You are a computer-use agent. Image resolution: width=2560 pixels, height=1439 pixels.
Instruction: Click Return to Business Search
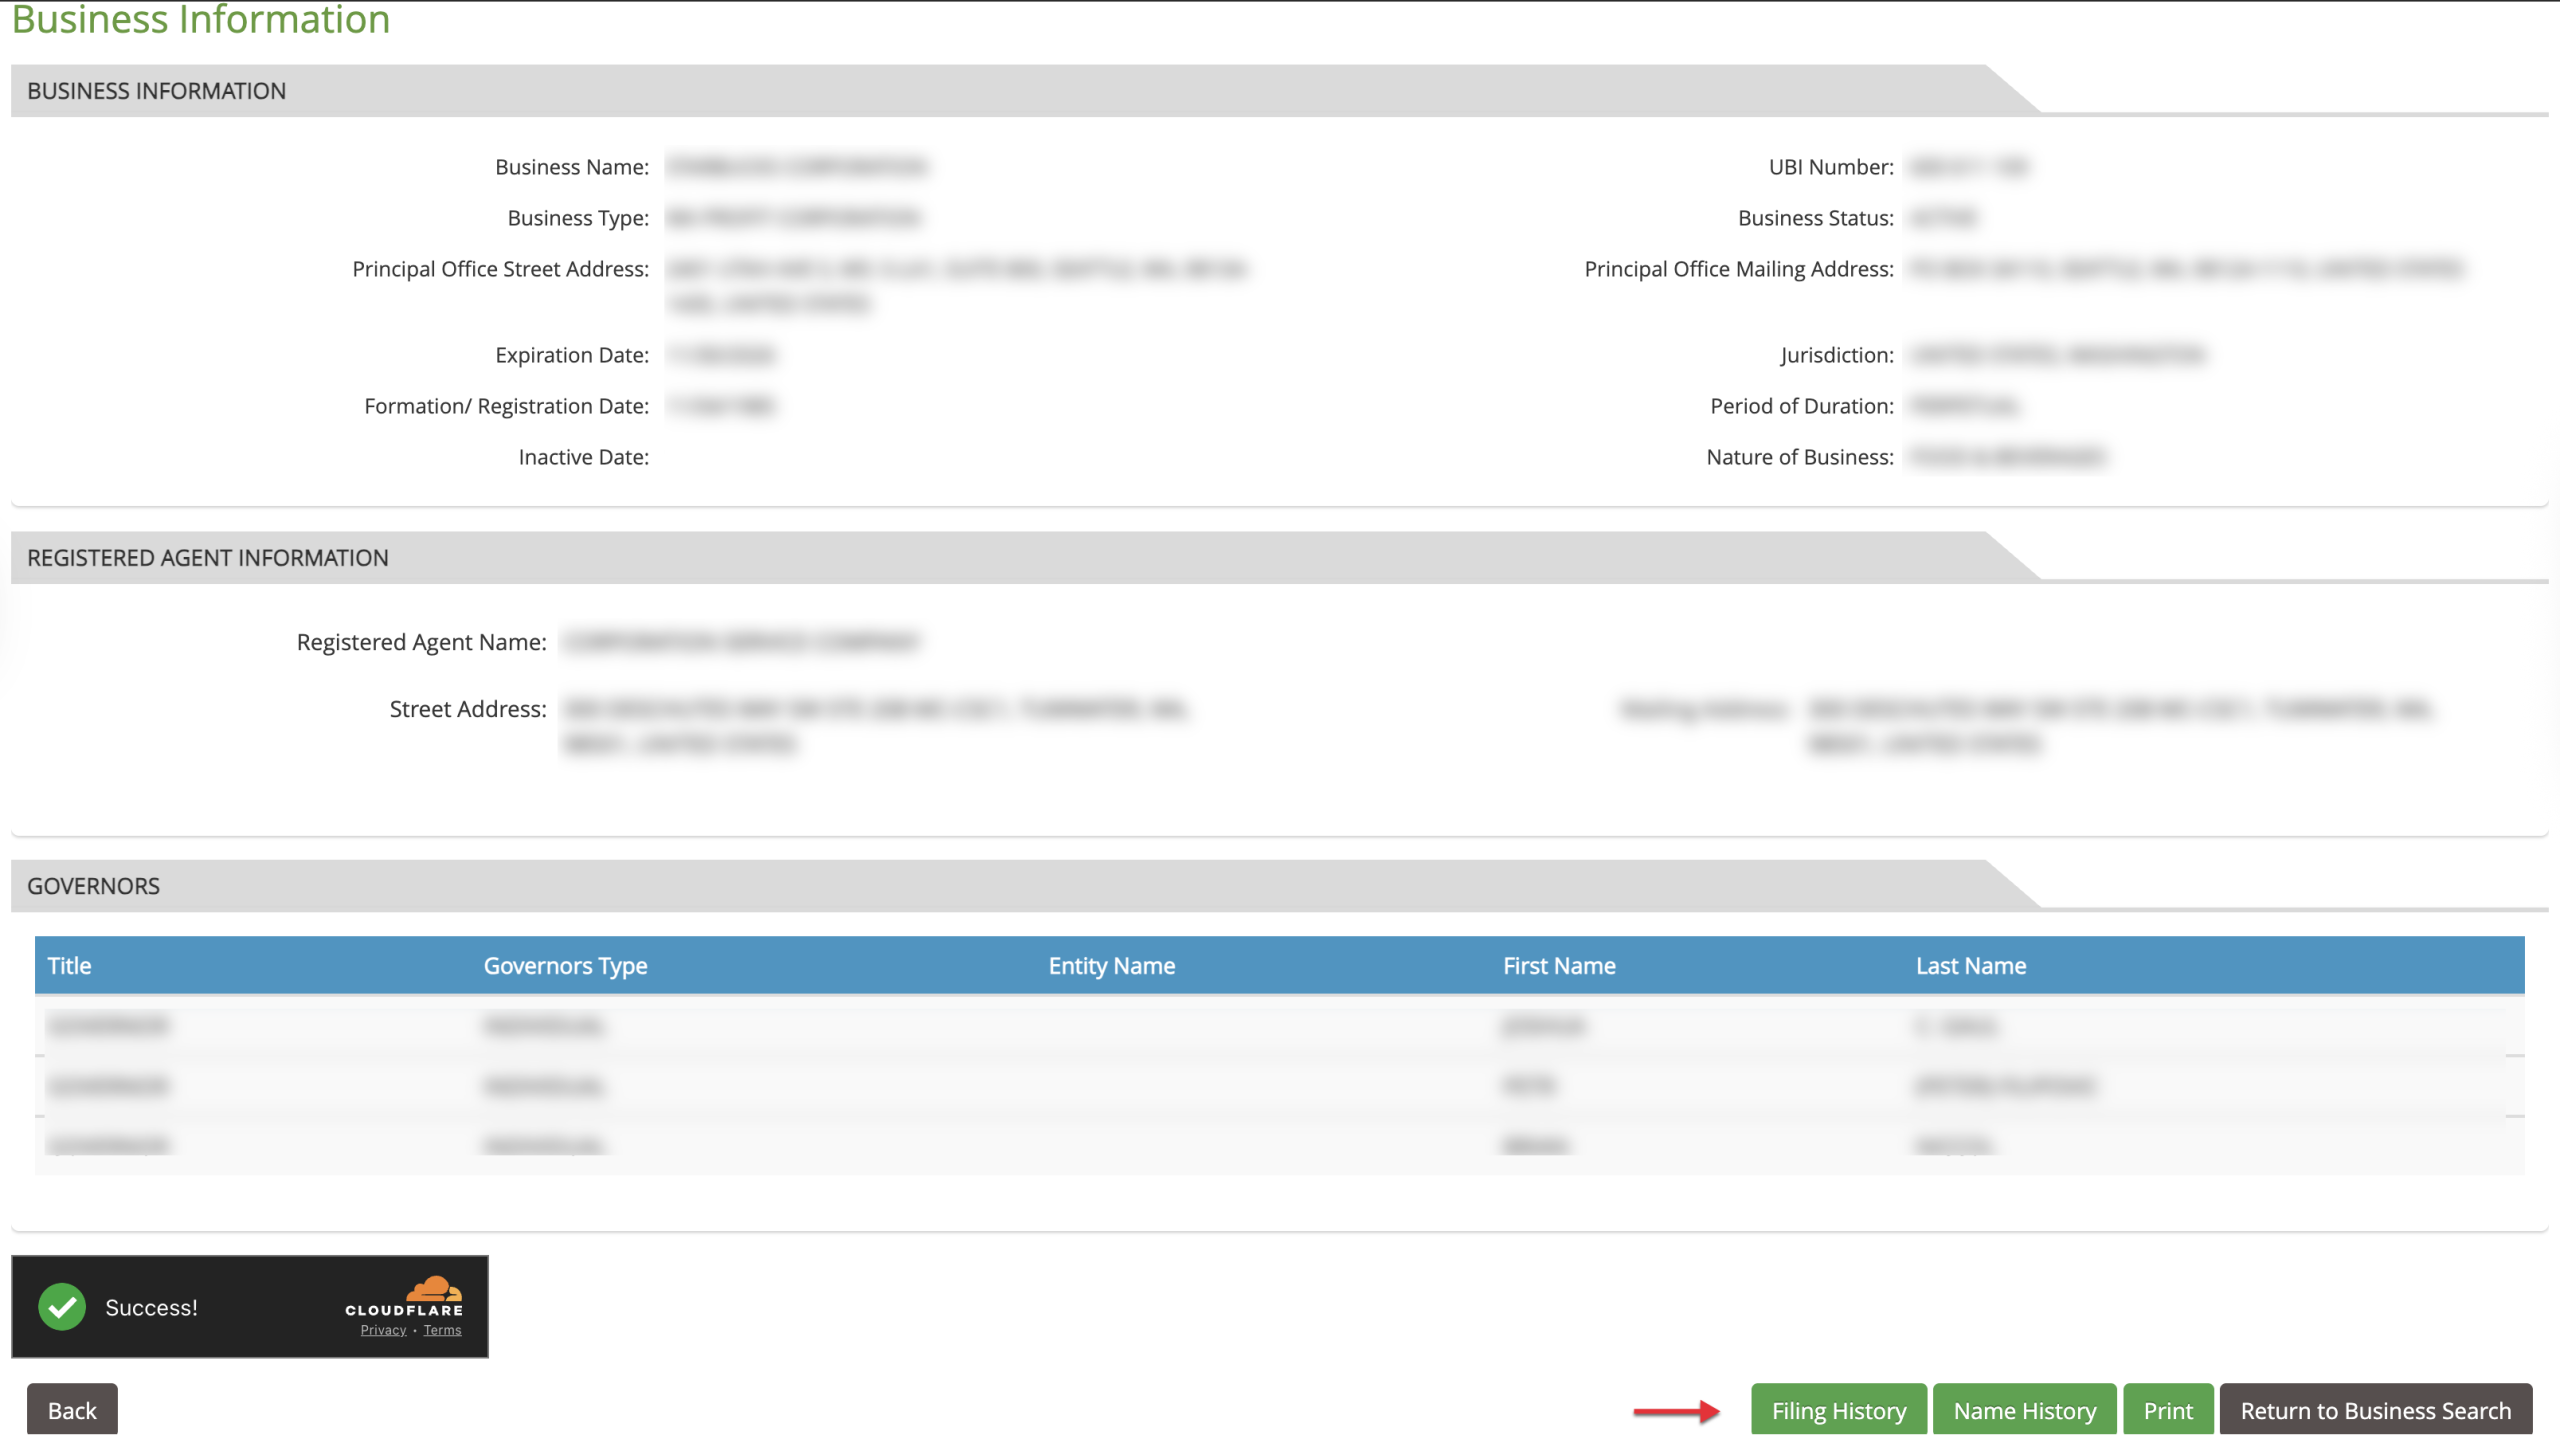point(2375,1410)
